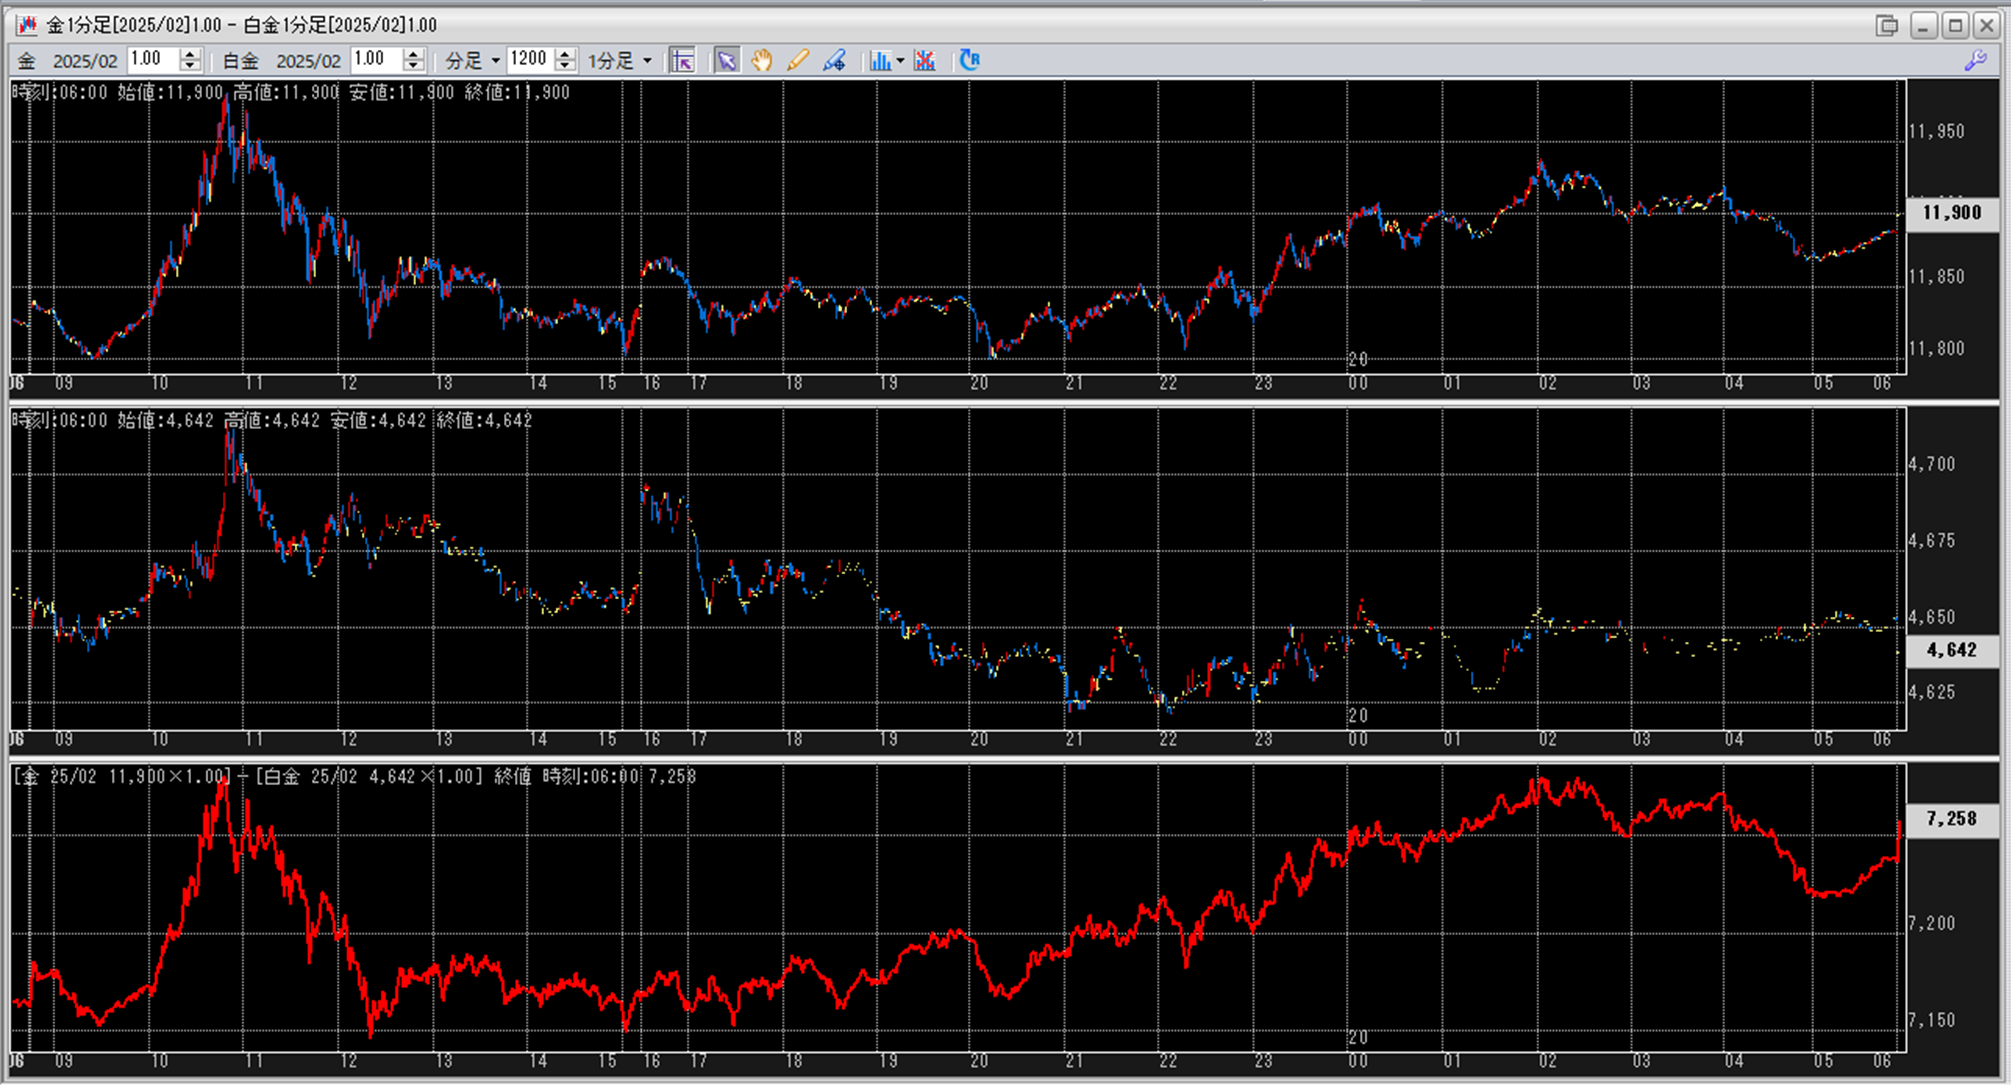Click the bar chart indicator icon
The width and height of the screenshot is (2011, 1086).
click(880, 61)
